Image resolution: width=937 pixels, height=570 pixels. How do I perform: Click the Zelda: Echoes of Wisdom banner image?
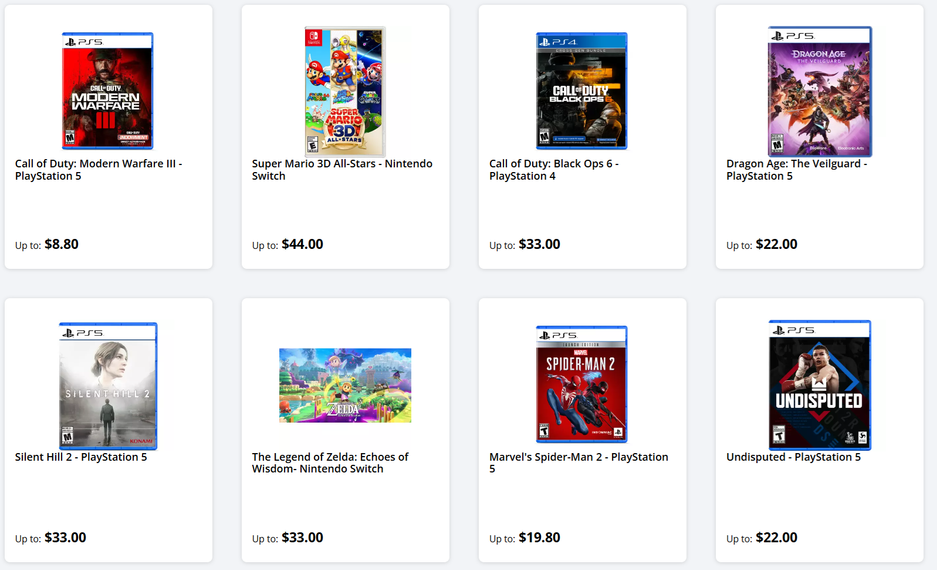coord(345,385)
